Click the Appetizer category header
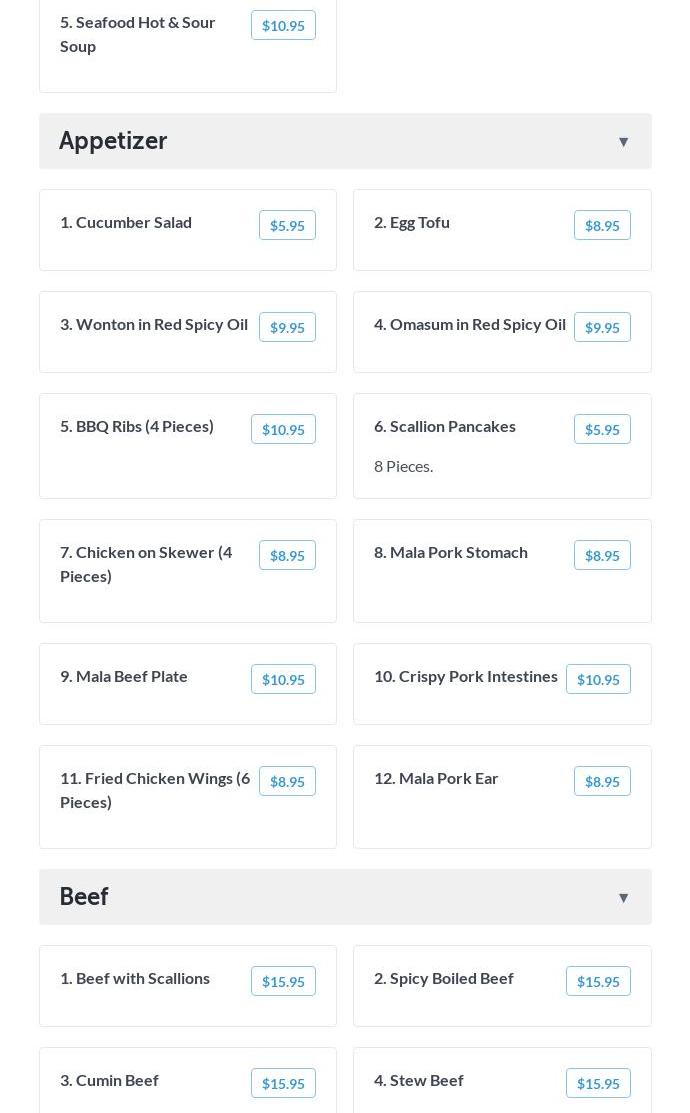Image resolution: width=690 pixels, height=1113 pixels. [x=114, y=141]
